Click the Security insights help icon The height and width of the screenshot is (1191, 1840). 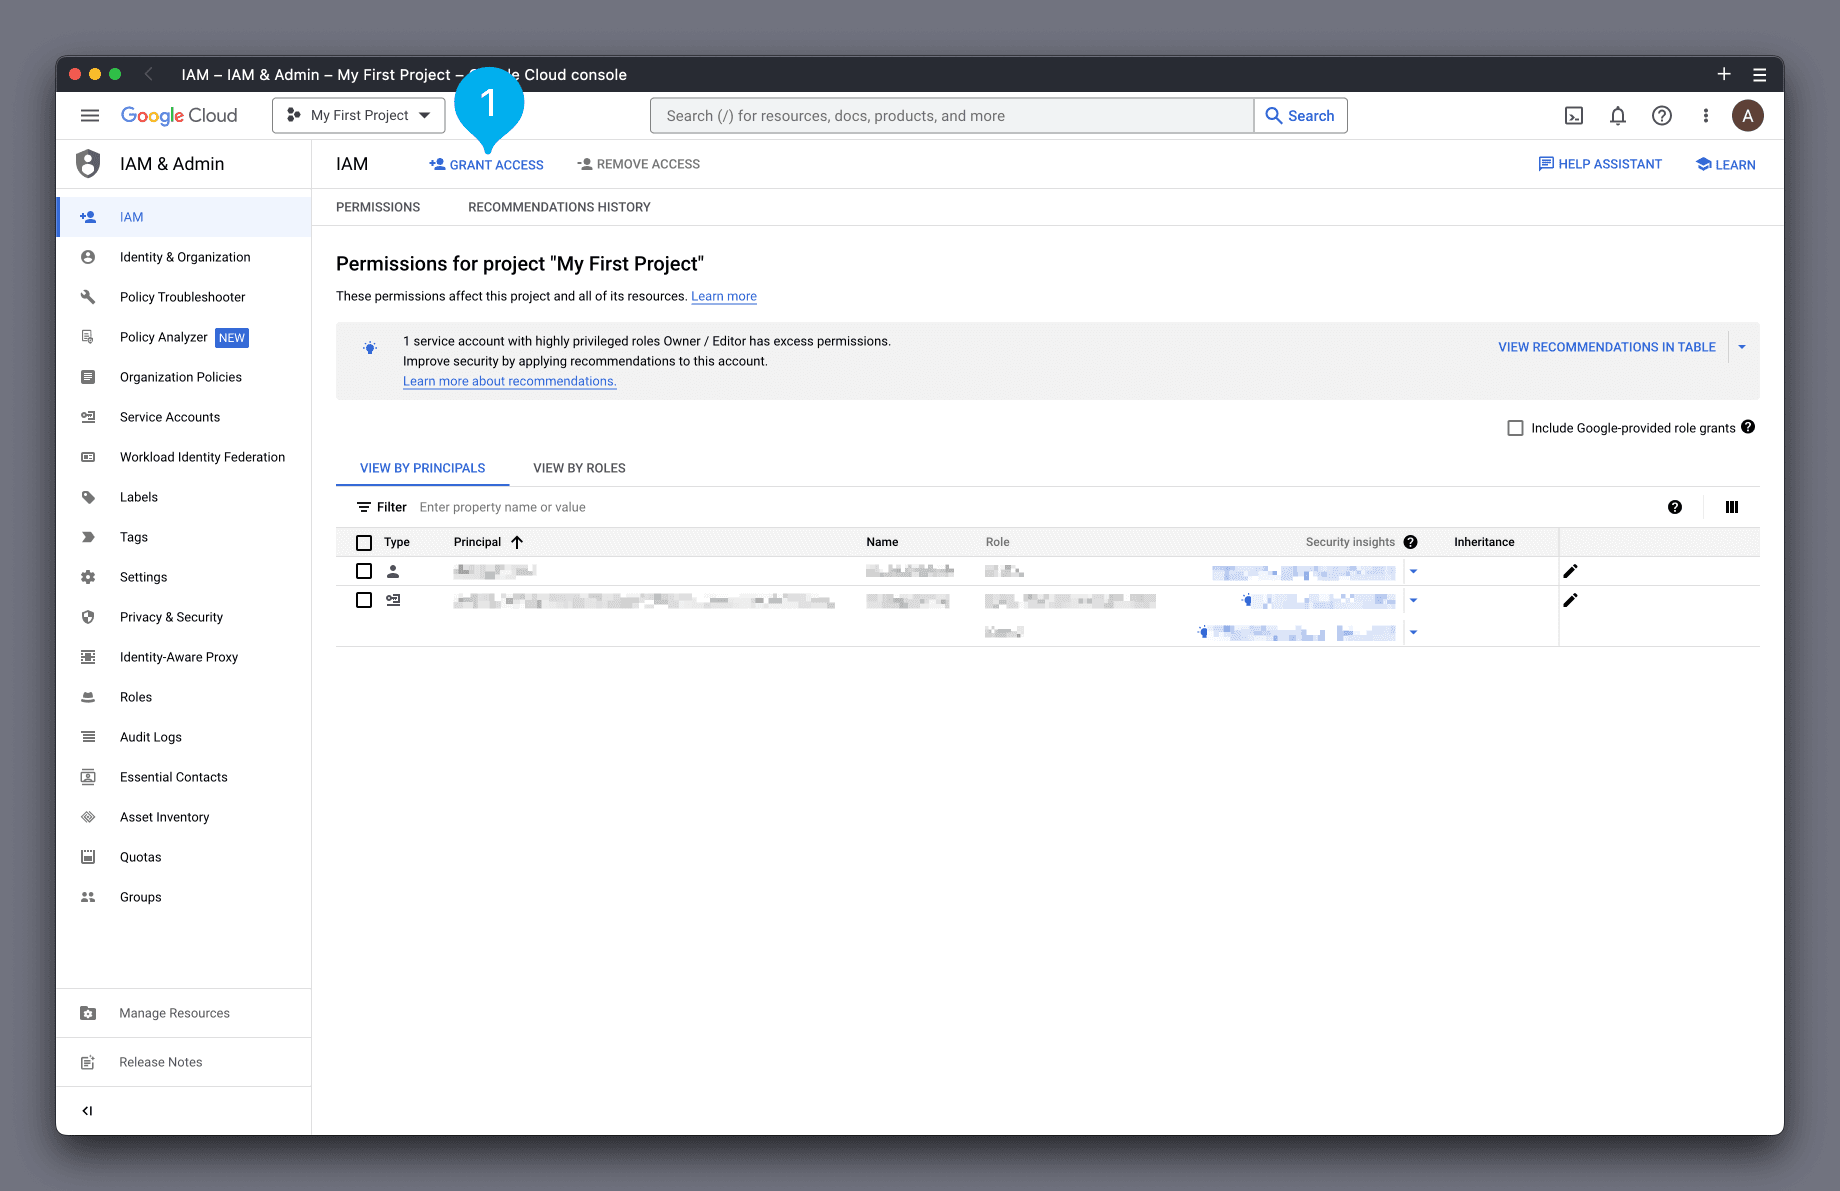[1410, 542]
